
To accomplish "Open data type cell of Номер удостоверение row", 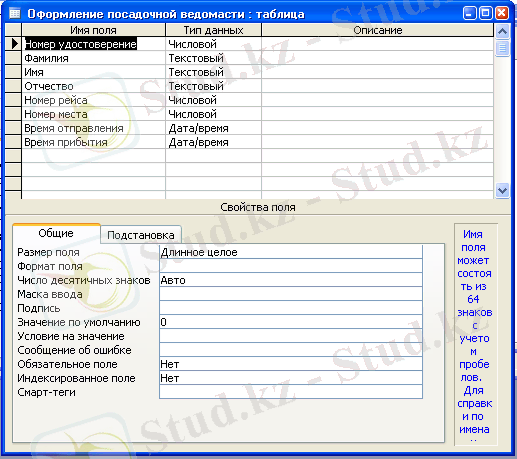I will coord(213,44).
